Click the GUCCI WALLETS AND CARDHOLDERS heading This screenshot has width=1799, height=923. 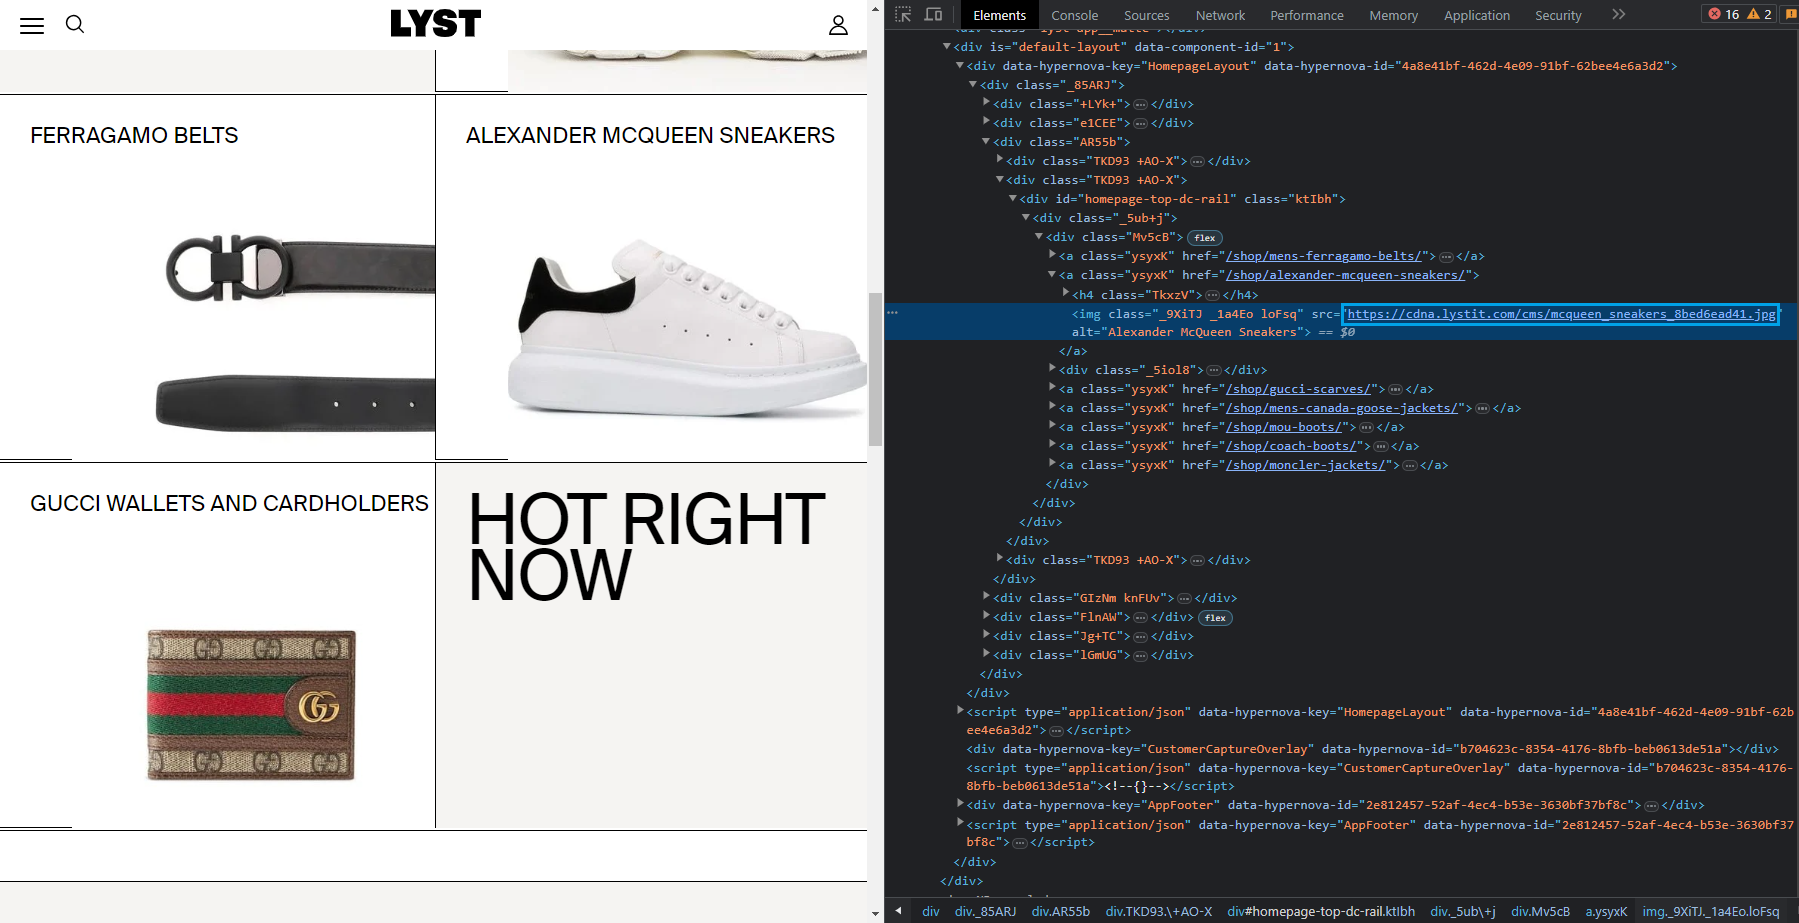[x=228, y=503]
